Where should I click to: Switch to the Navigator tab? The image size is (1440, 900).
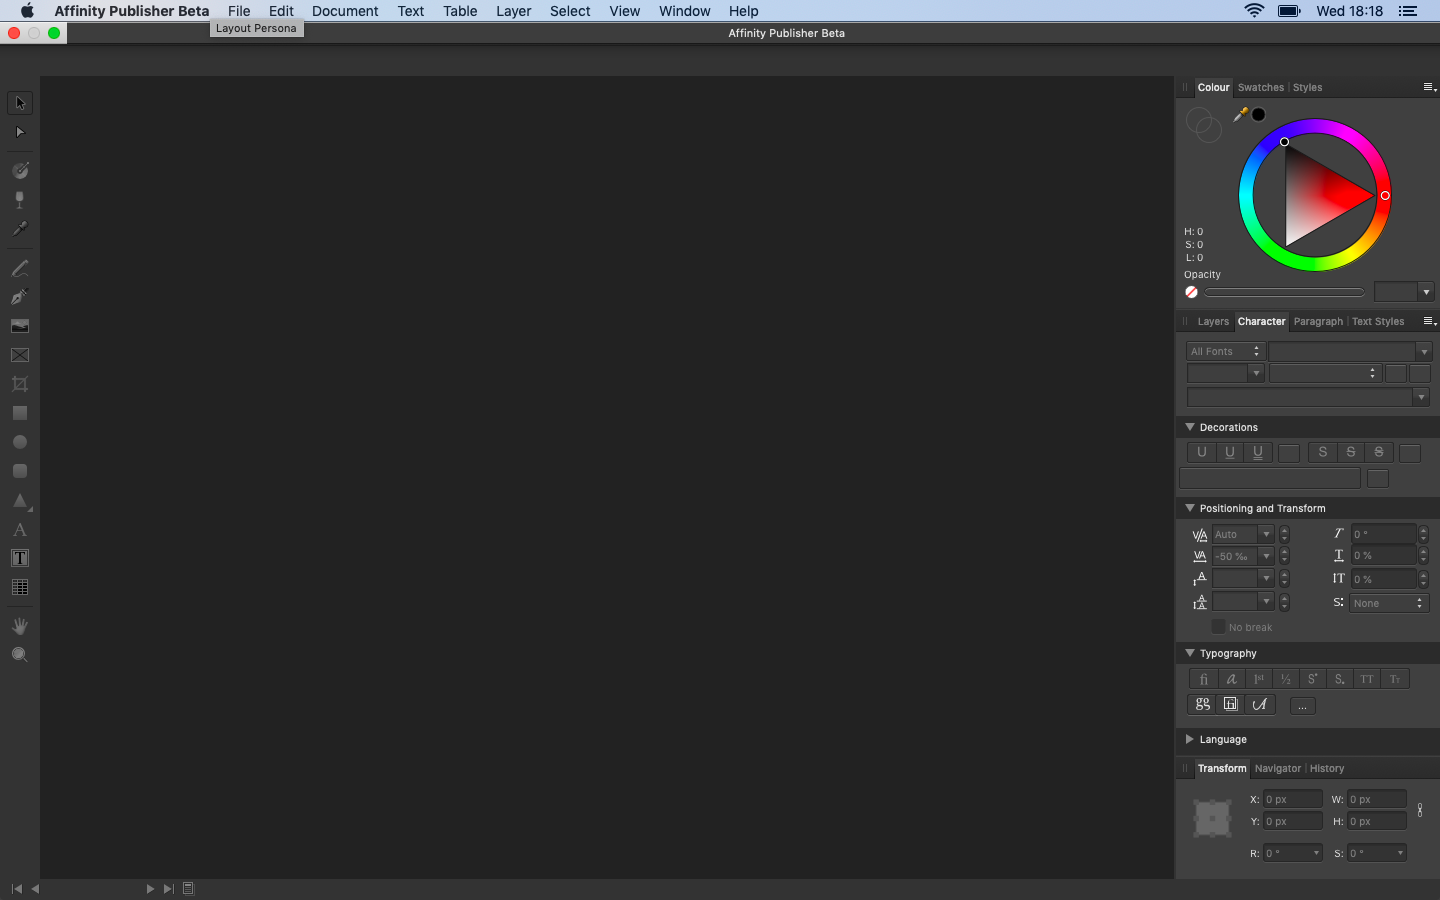[x=1278, y=768]
